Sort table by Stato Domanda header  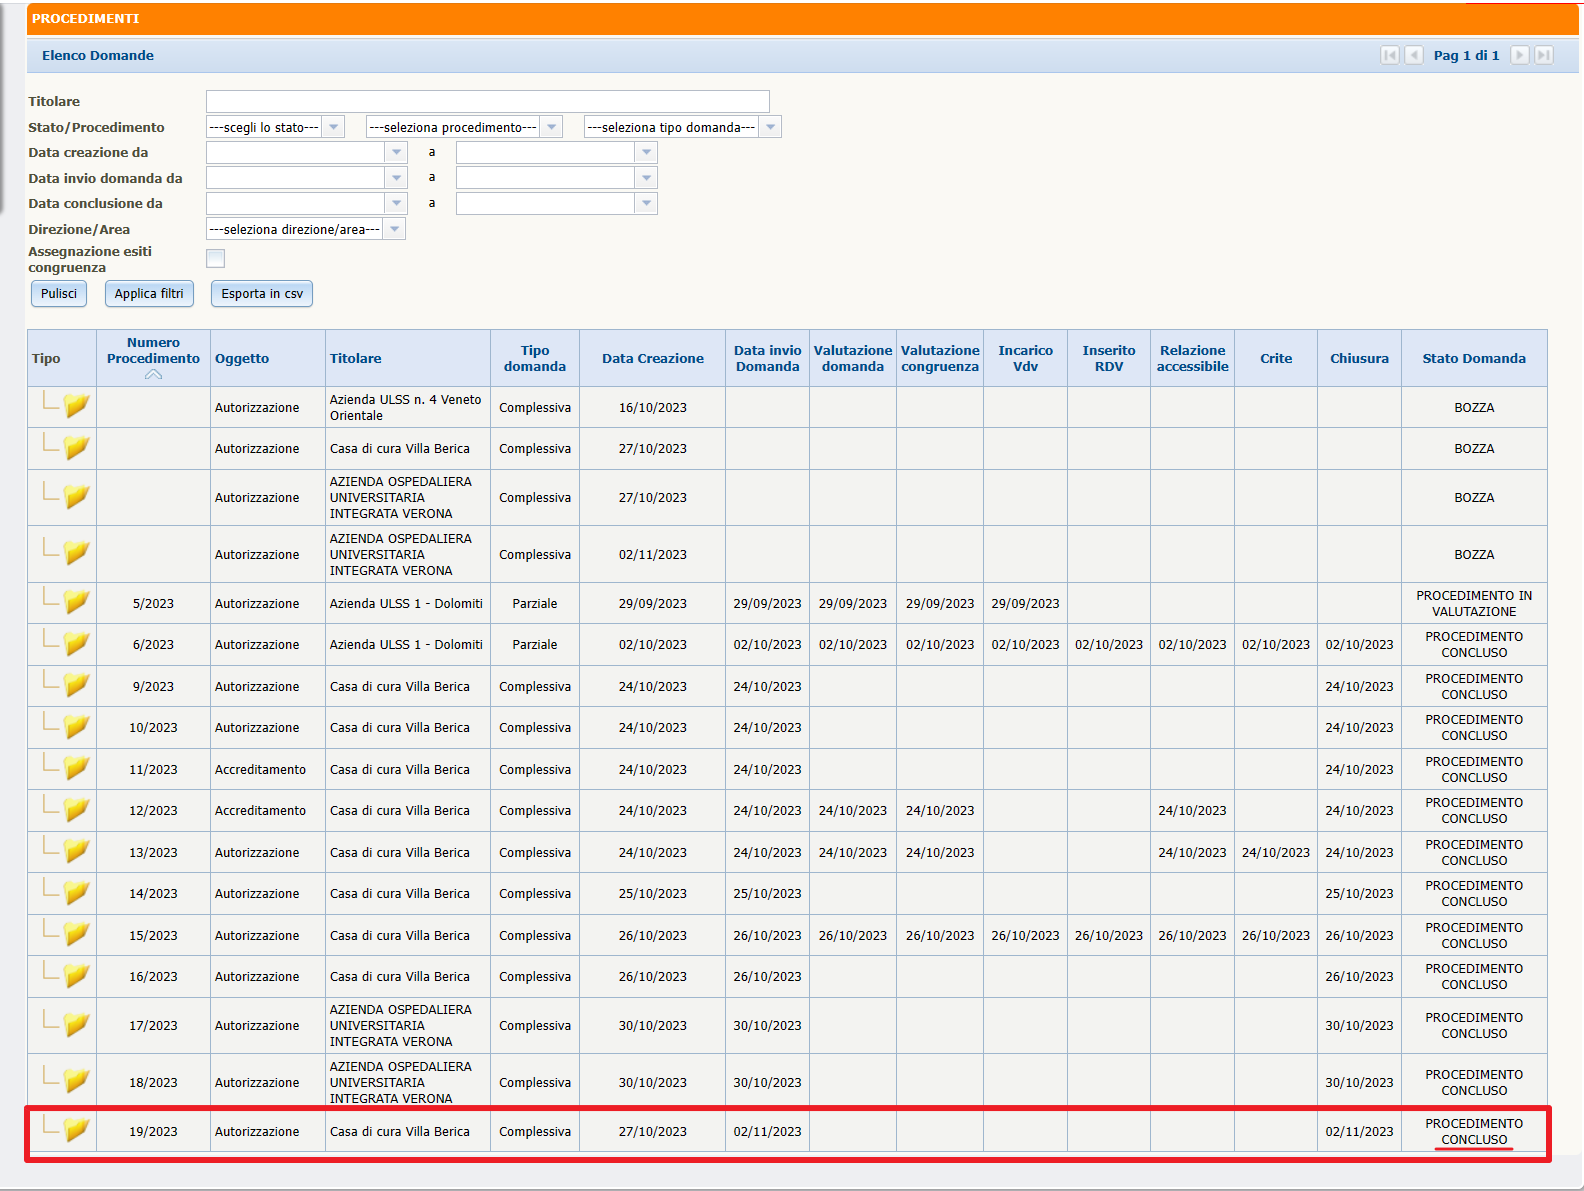coord(1473,358)
